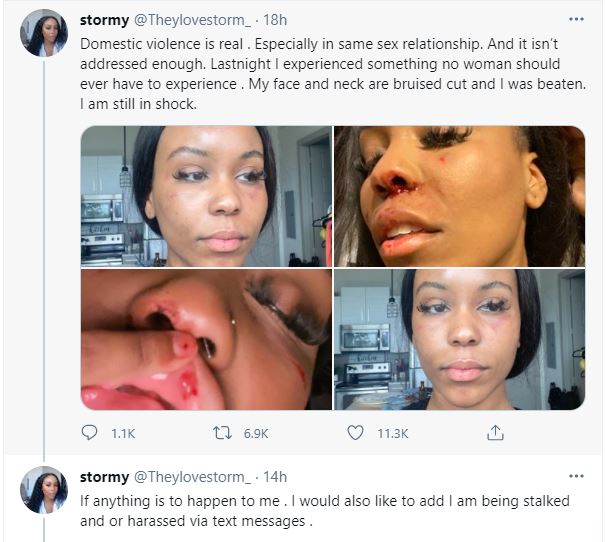Open the three-dot menu on 18h tweet

[x=576, y=19]
